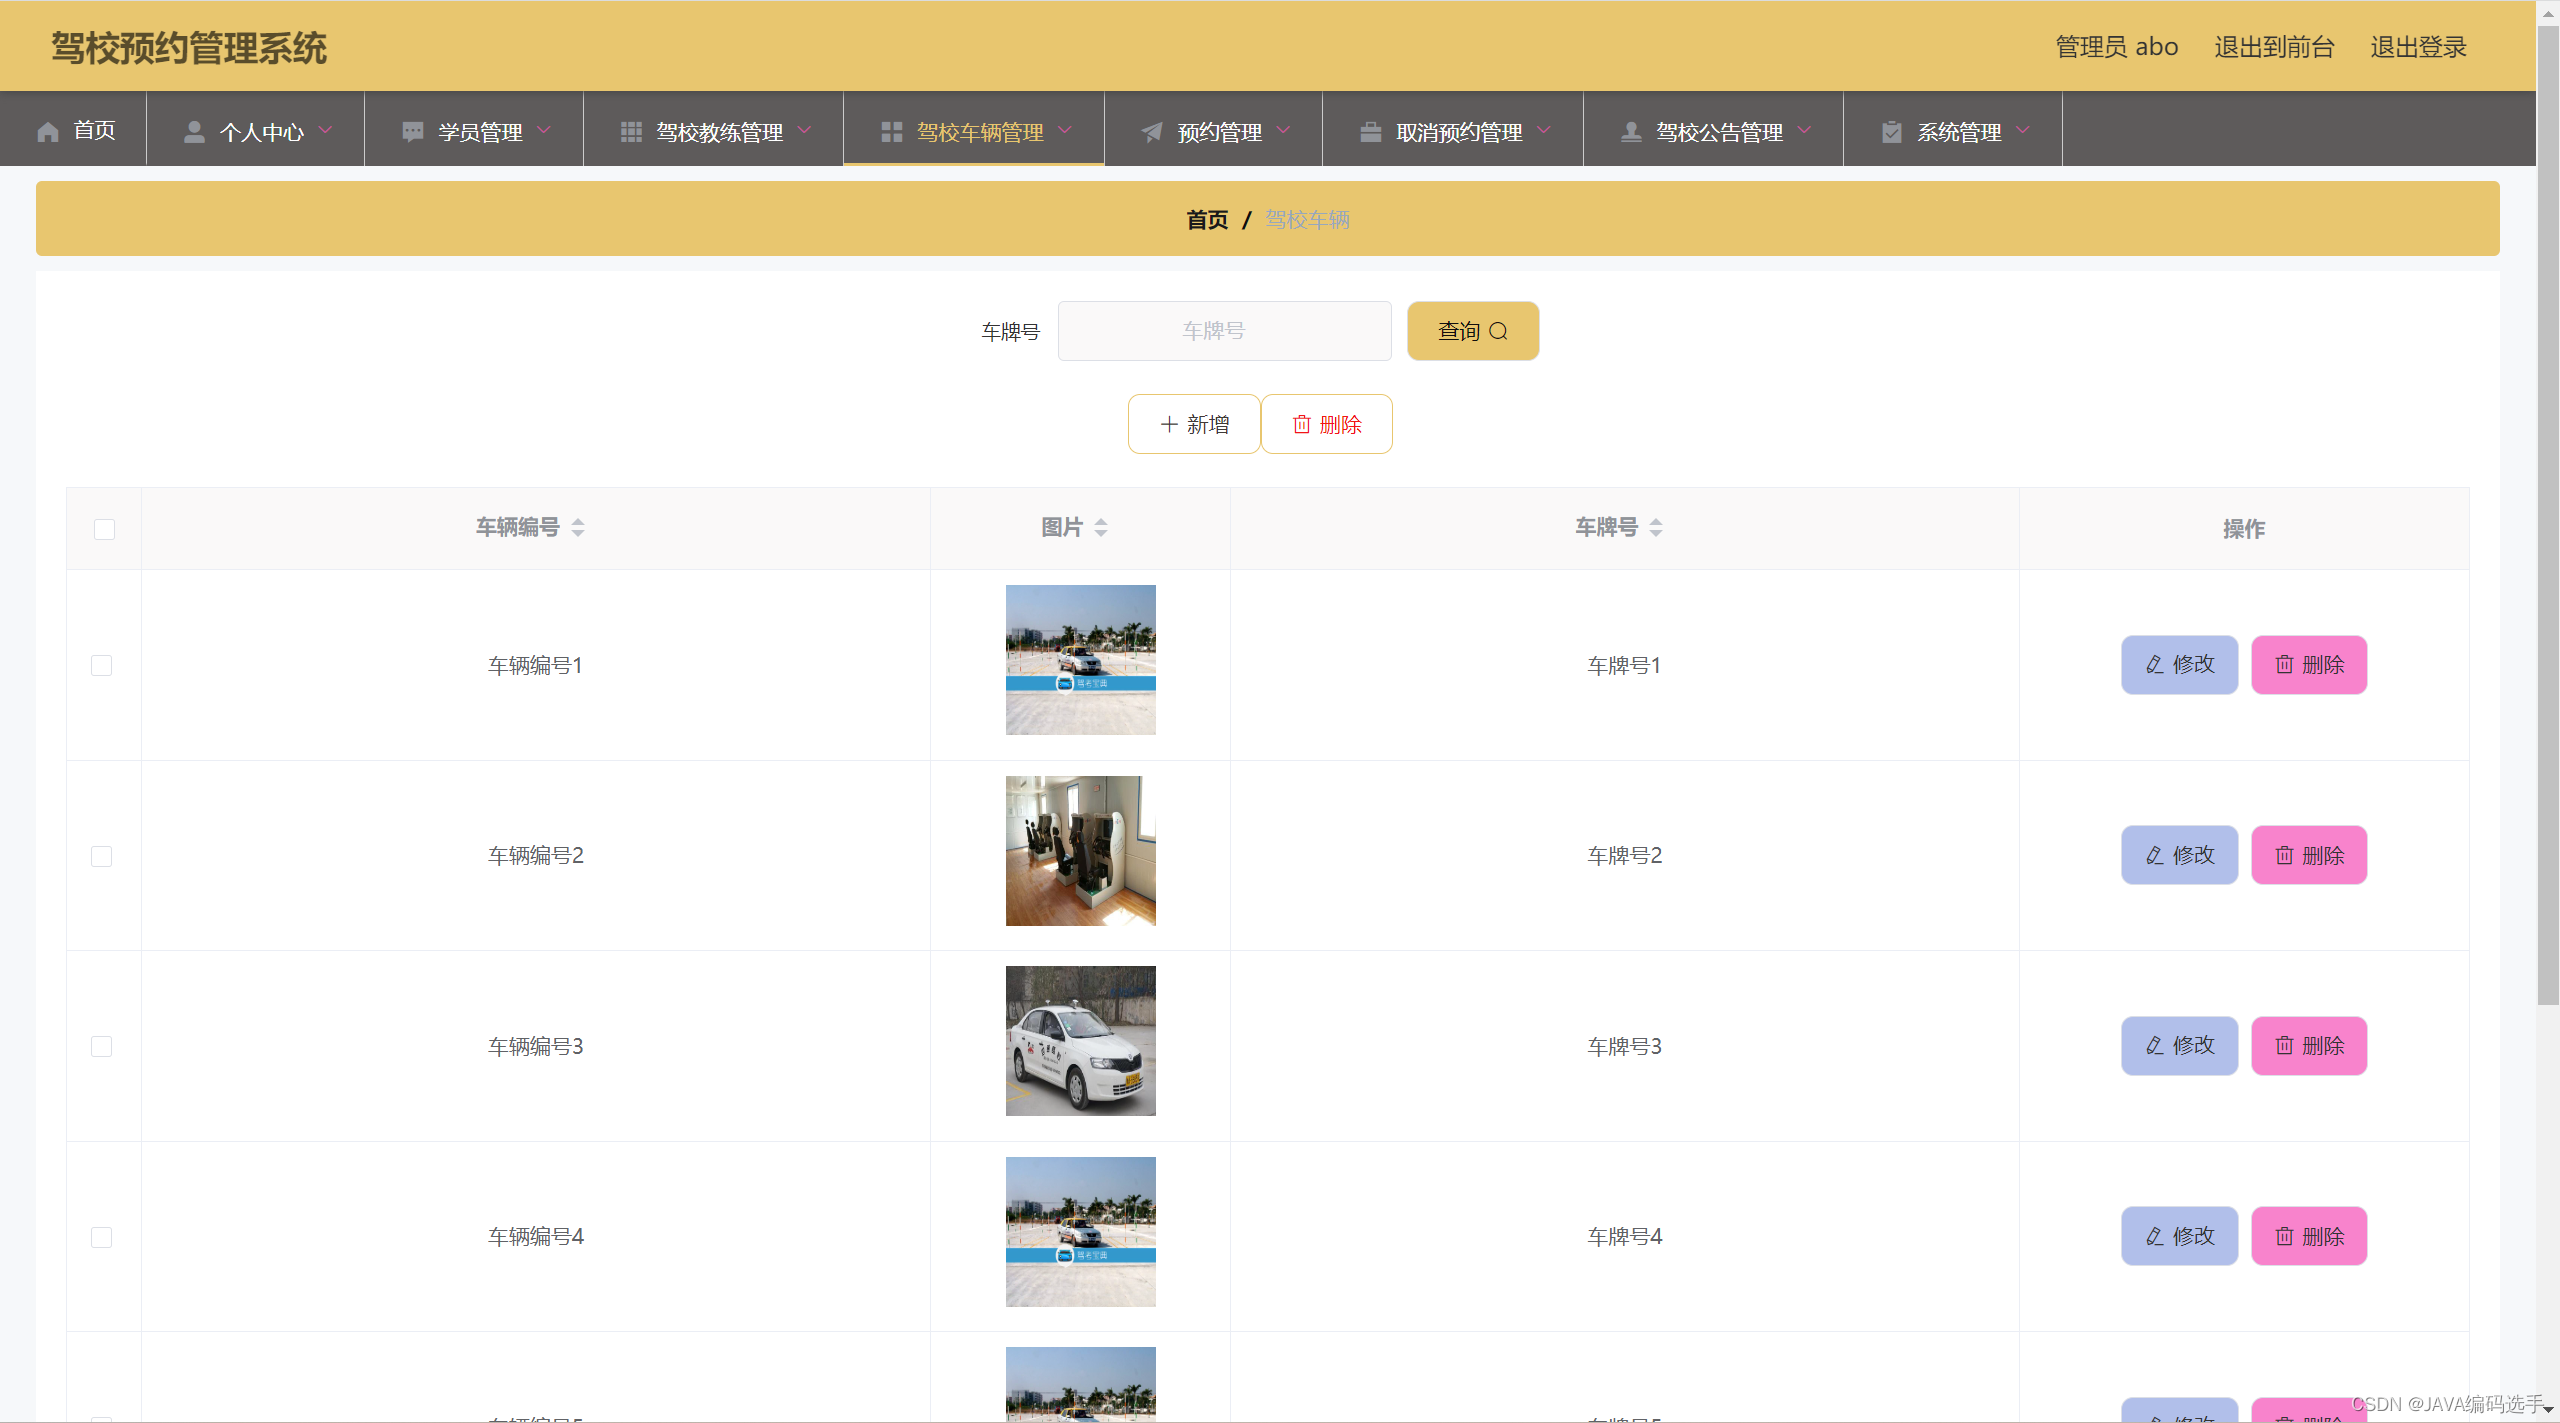Click the grid icon beside 驾校教练管理
2560x1423 pixels.
coord(631,131)
